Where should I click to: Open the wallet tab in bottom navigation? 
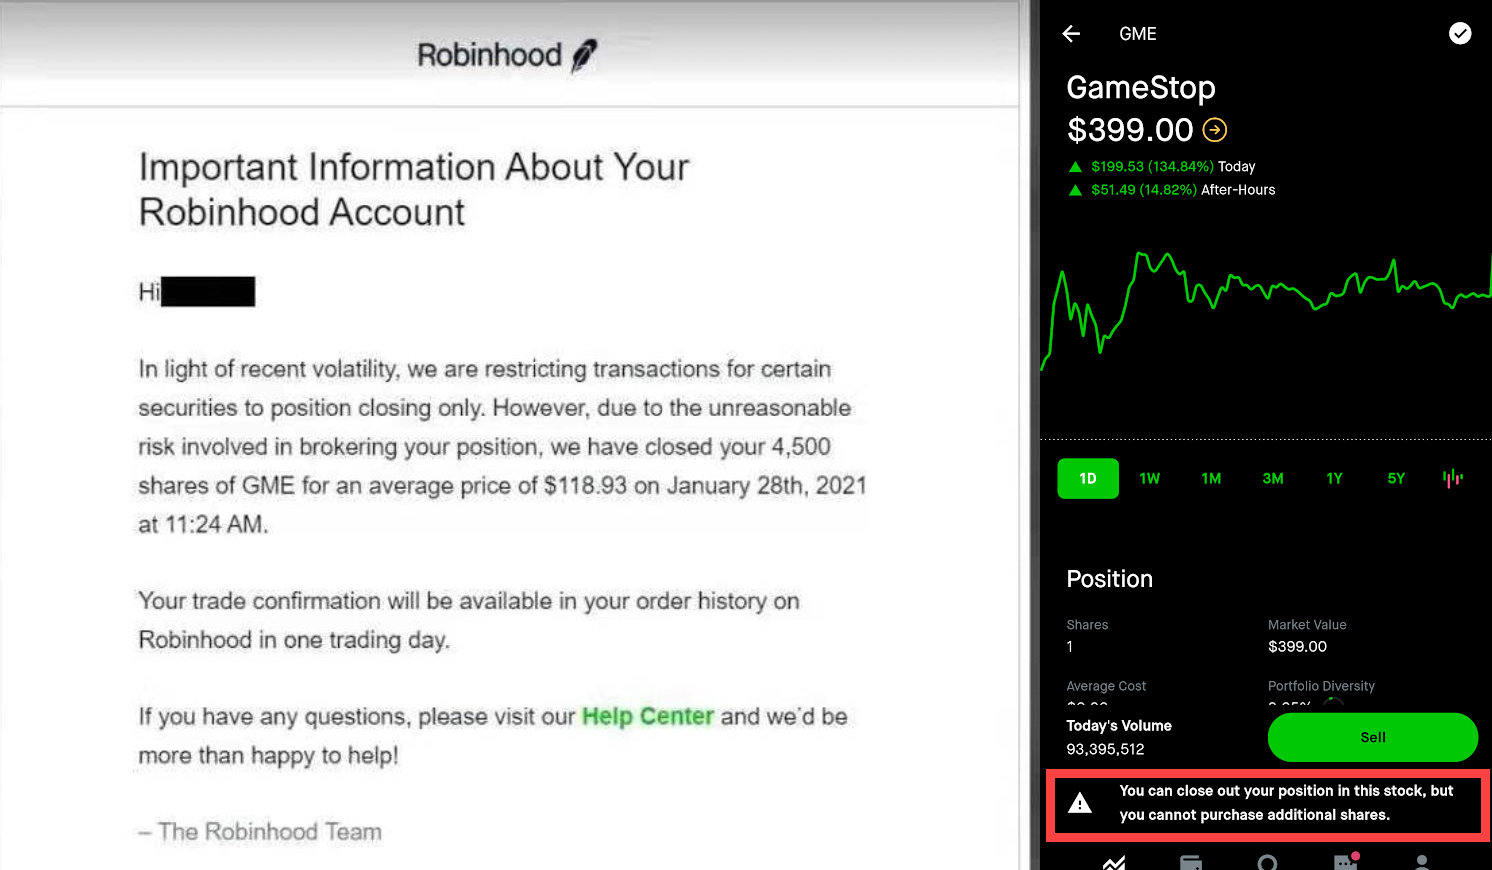1190,862
